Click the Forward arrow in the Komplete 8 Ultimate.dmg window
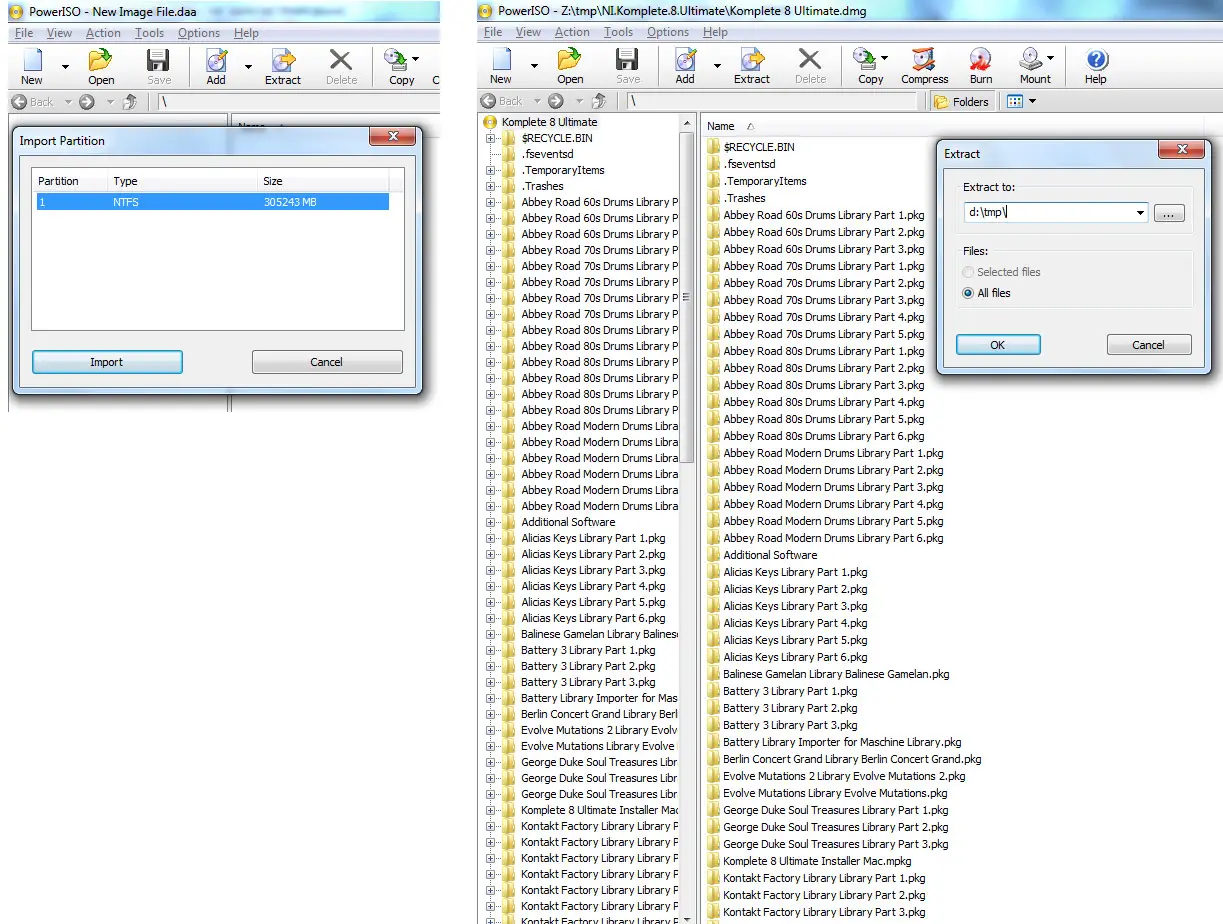The height and width of the screenshot is (924, 1223). (x=556, y=101)
